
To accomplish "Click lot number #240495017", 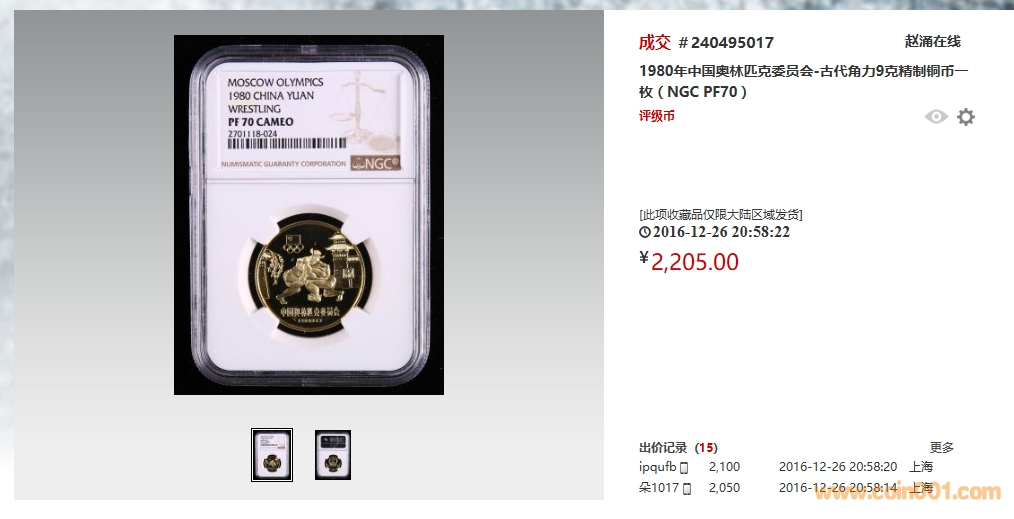I will click(726, 43).
